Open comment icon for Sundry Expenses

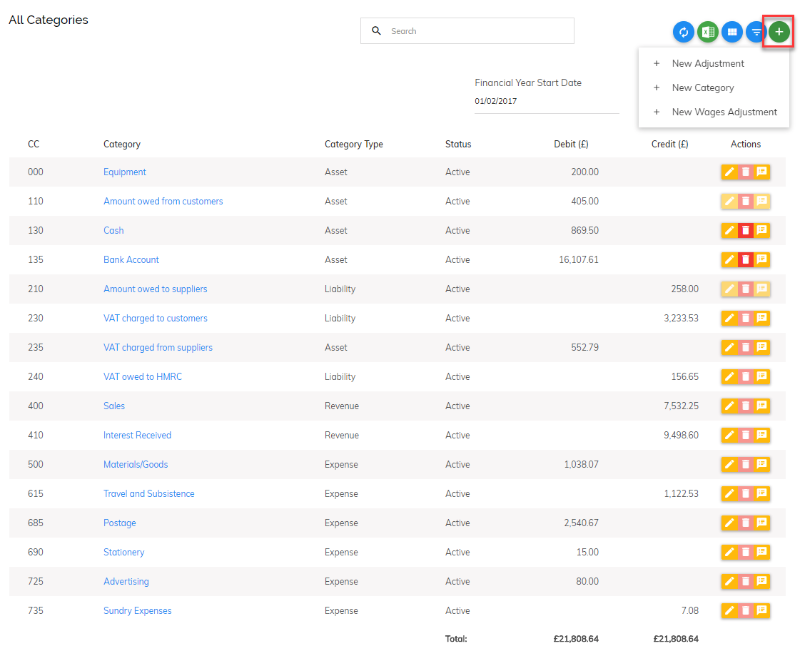[762, 610]
